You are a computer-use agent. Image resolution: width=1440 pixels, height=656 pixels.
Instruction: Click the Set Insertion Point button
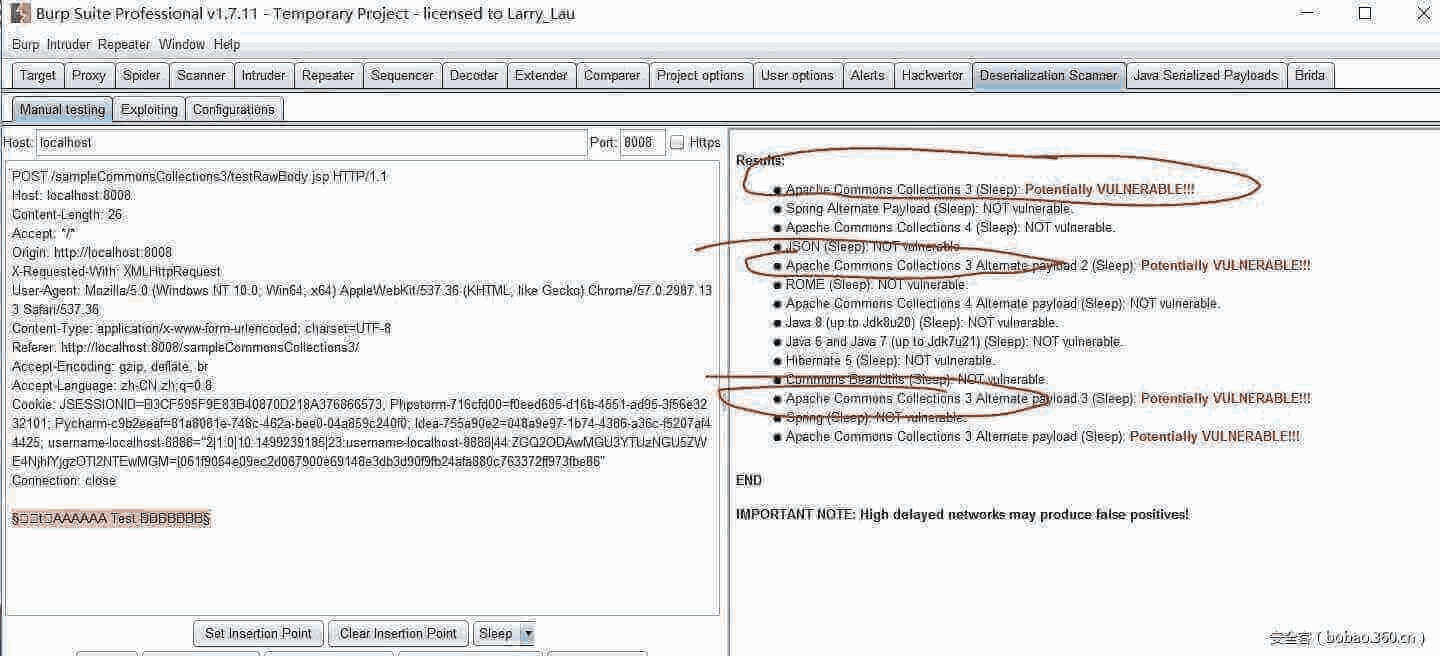click(257, 633)
